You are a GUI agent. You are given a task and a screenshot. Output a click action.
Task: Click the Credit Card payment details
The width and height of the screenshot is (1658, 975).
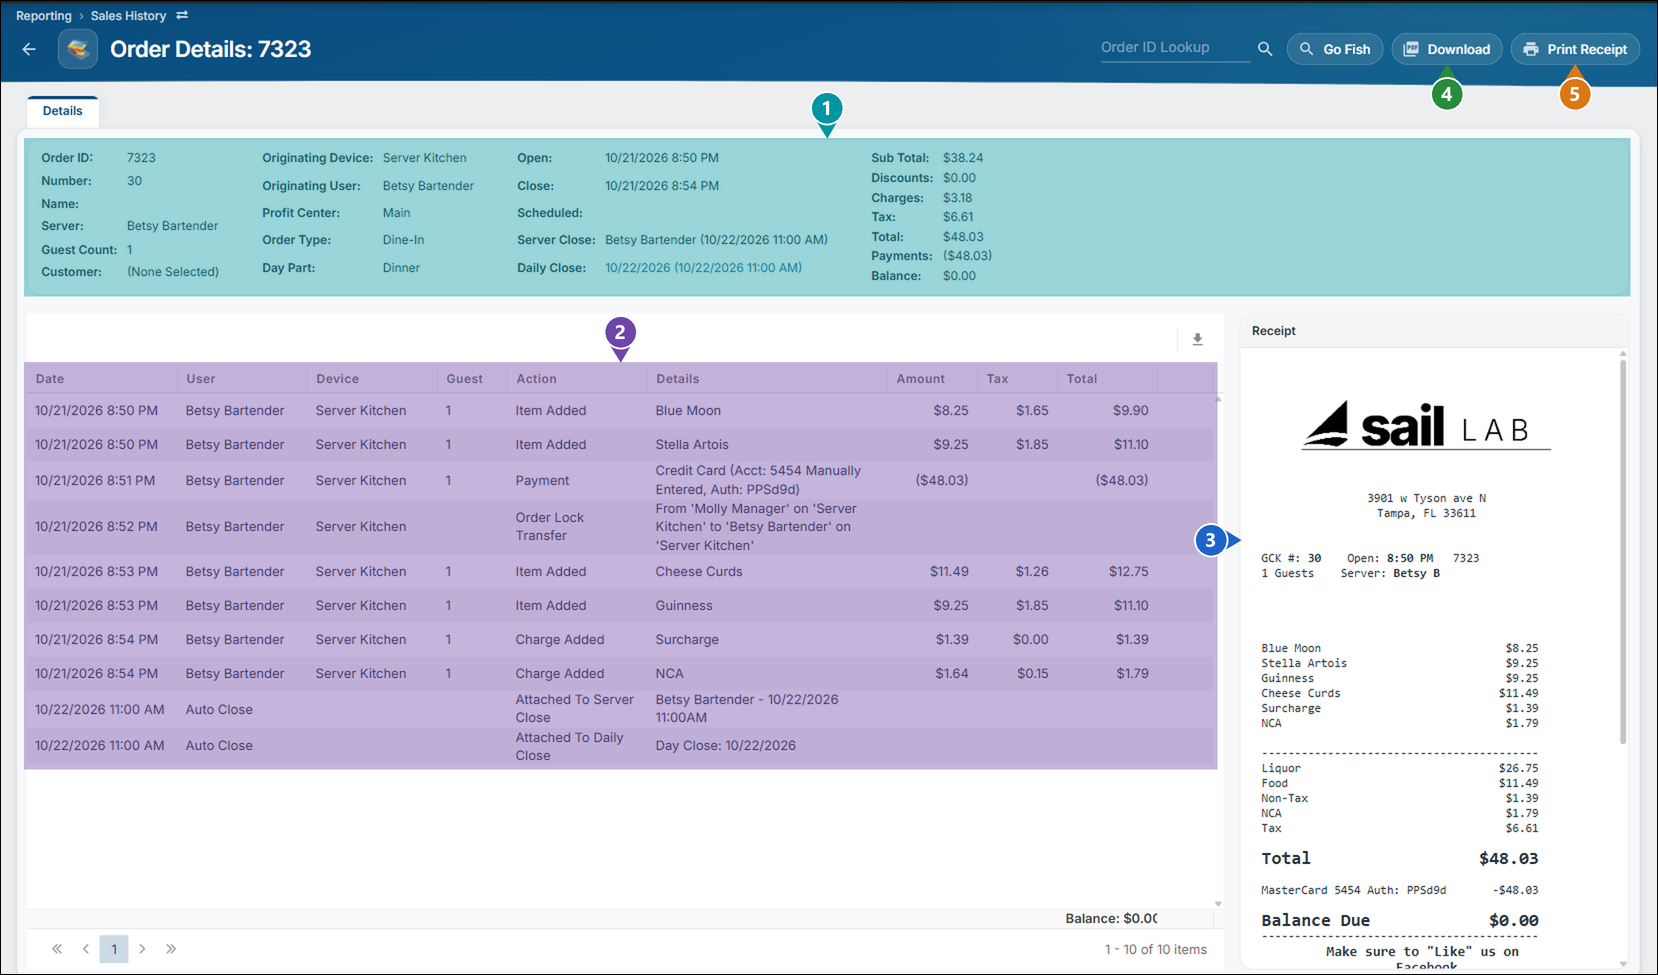[758, 480]
